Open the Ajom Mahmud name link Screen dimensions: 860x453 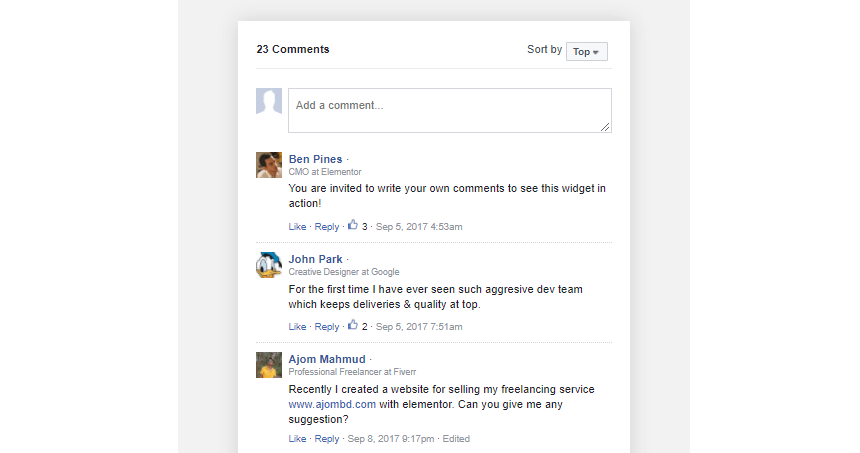[327, 359]
